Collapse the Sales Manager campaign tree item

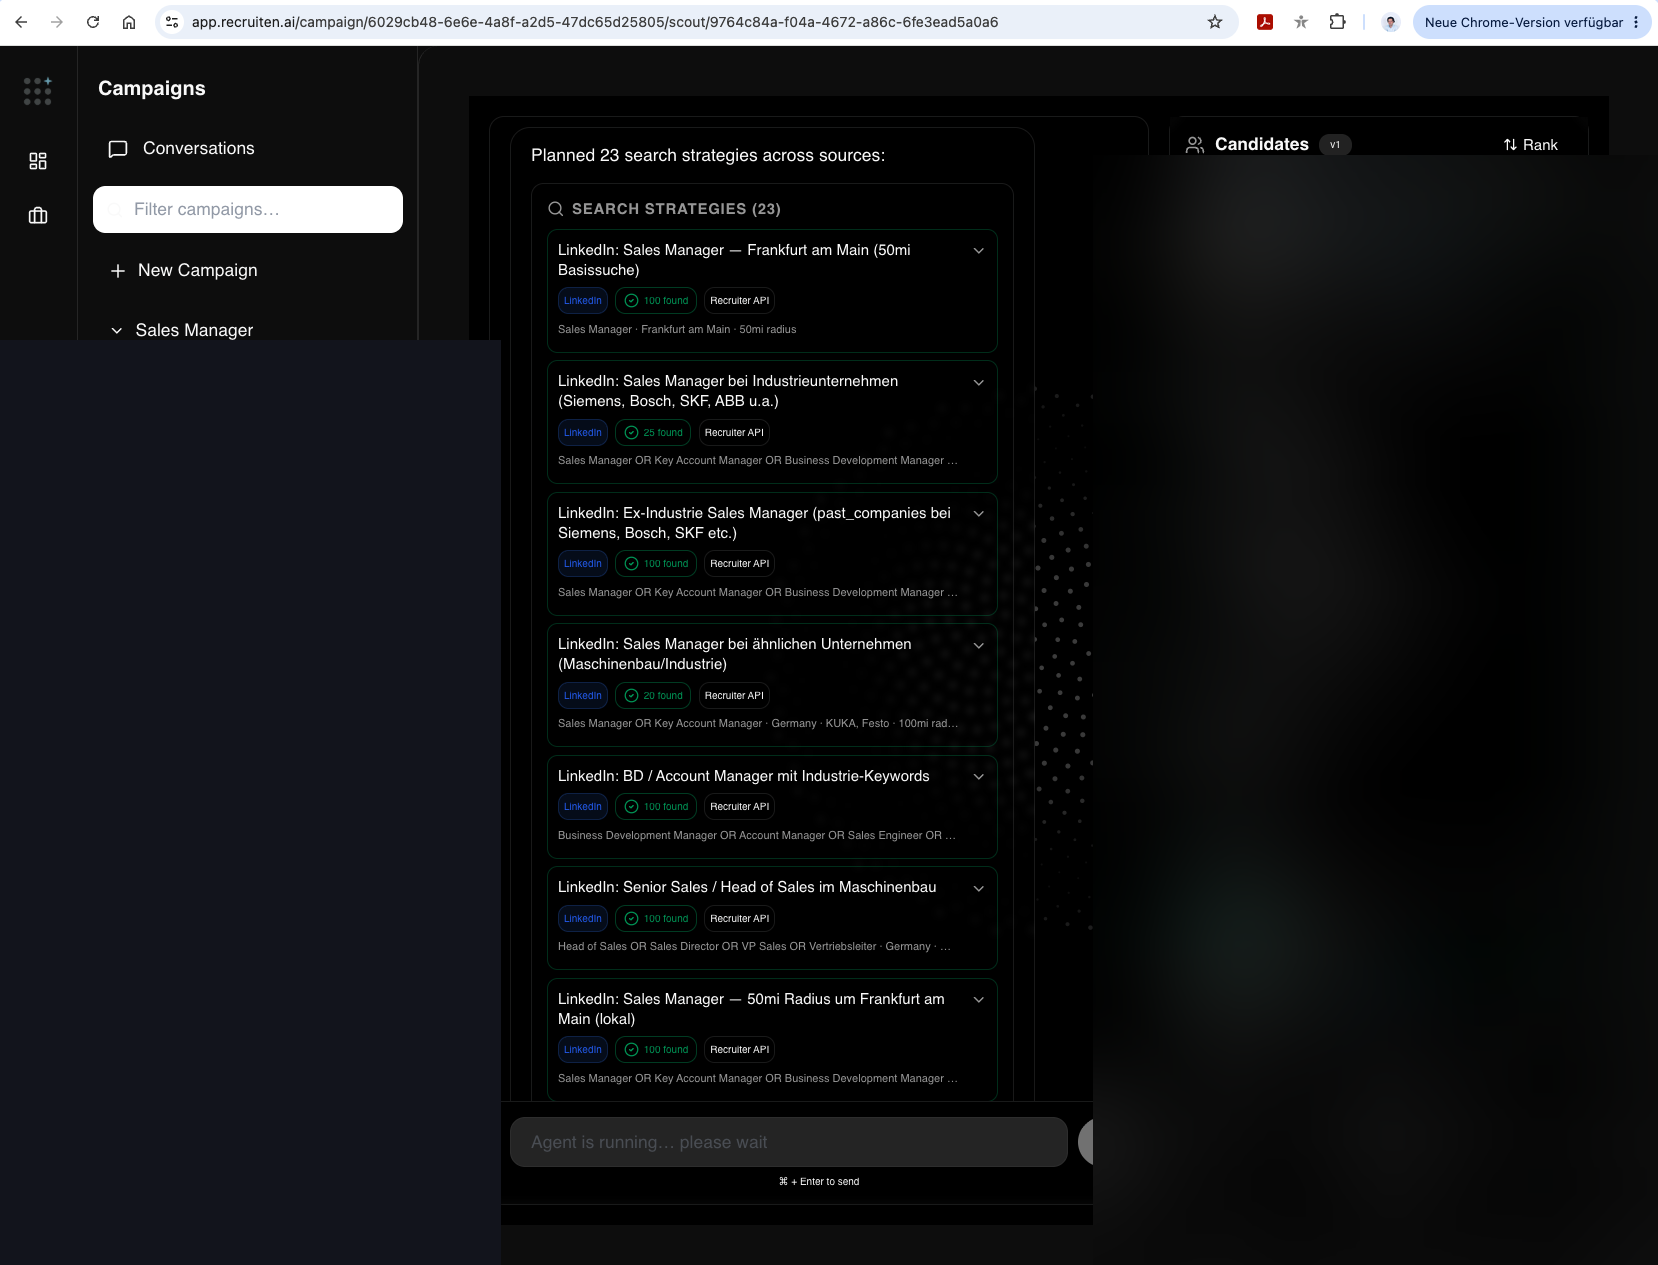pyautogui.click(x=117, y=331)
